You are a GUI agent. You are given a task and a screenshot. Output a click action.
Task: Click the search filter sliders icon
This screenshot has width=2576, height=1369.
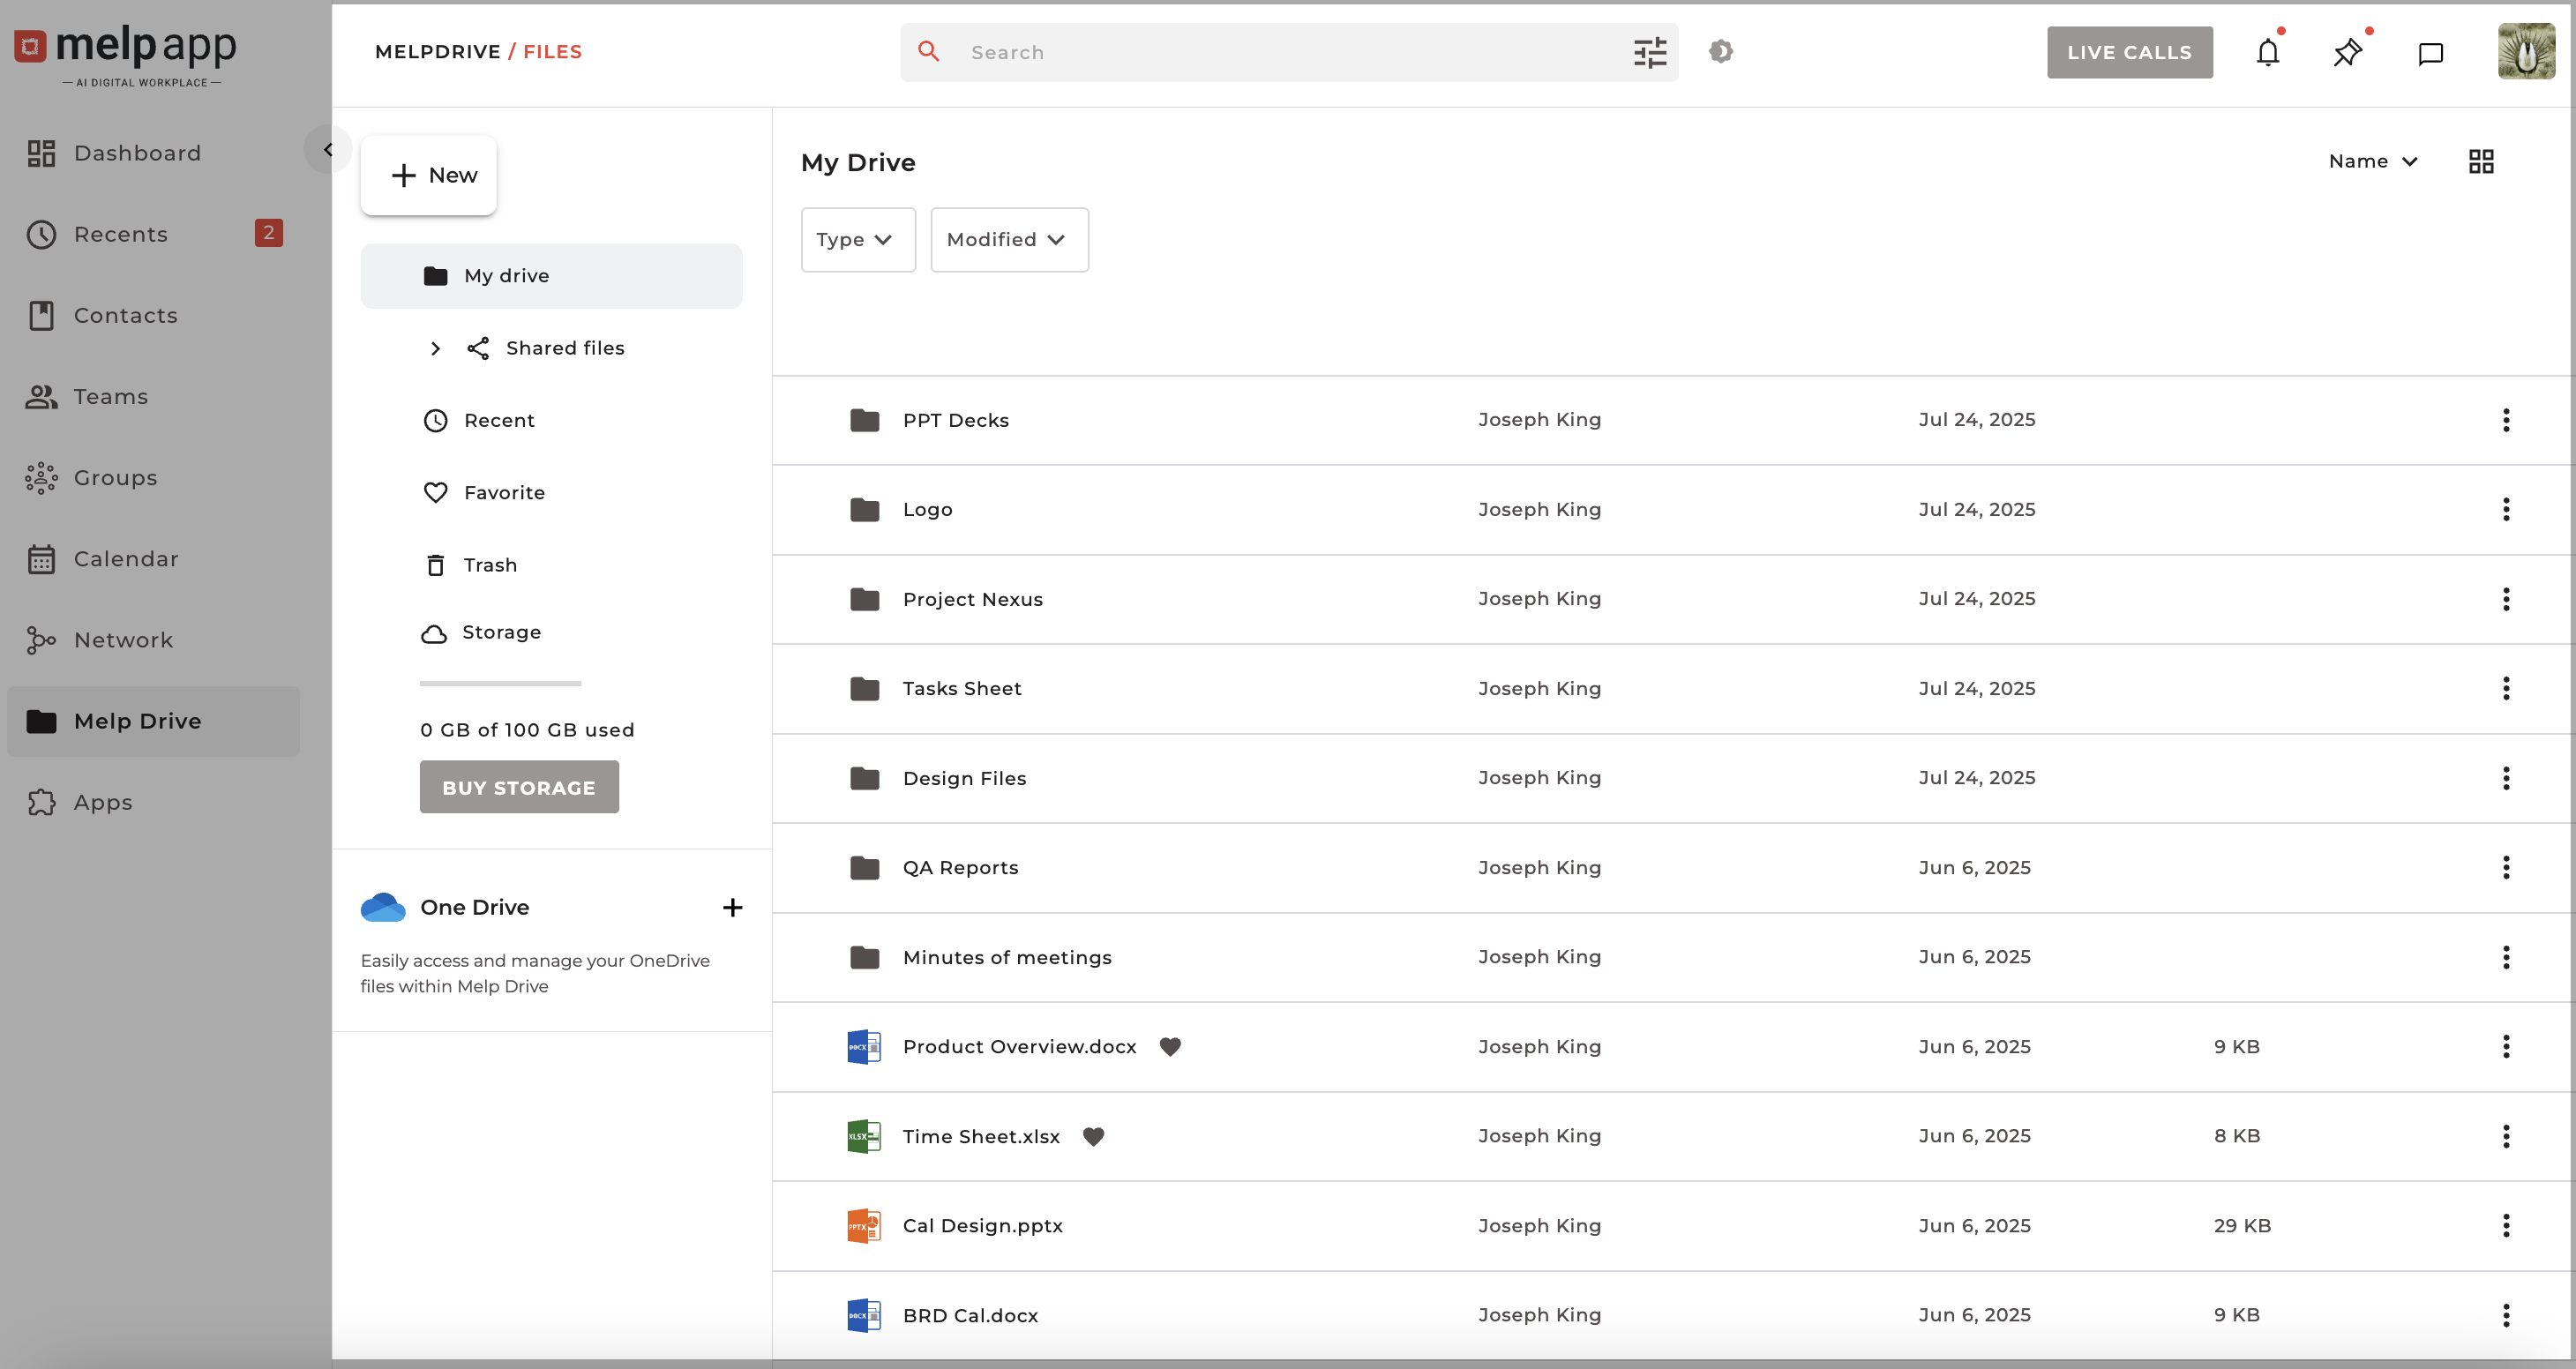1649,52
